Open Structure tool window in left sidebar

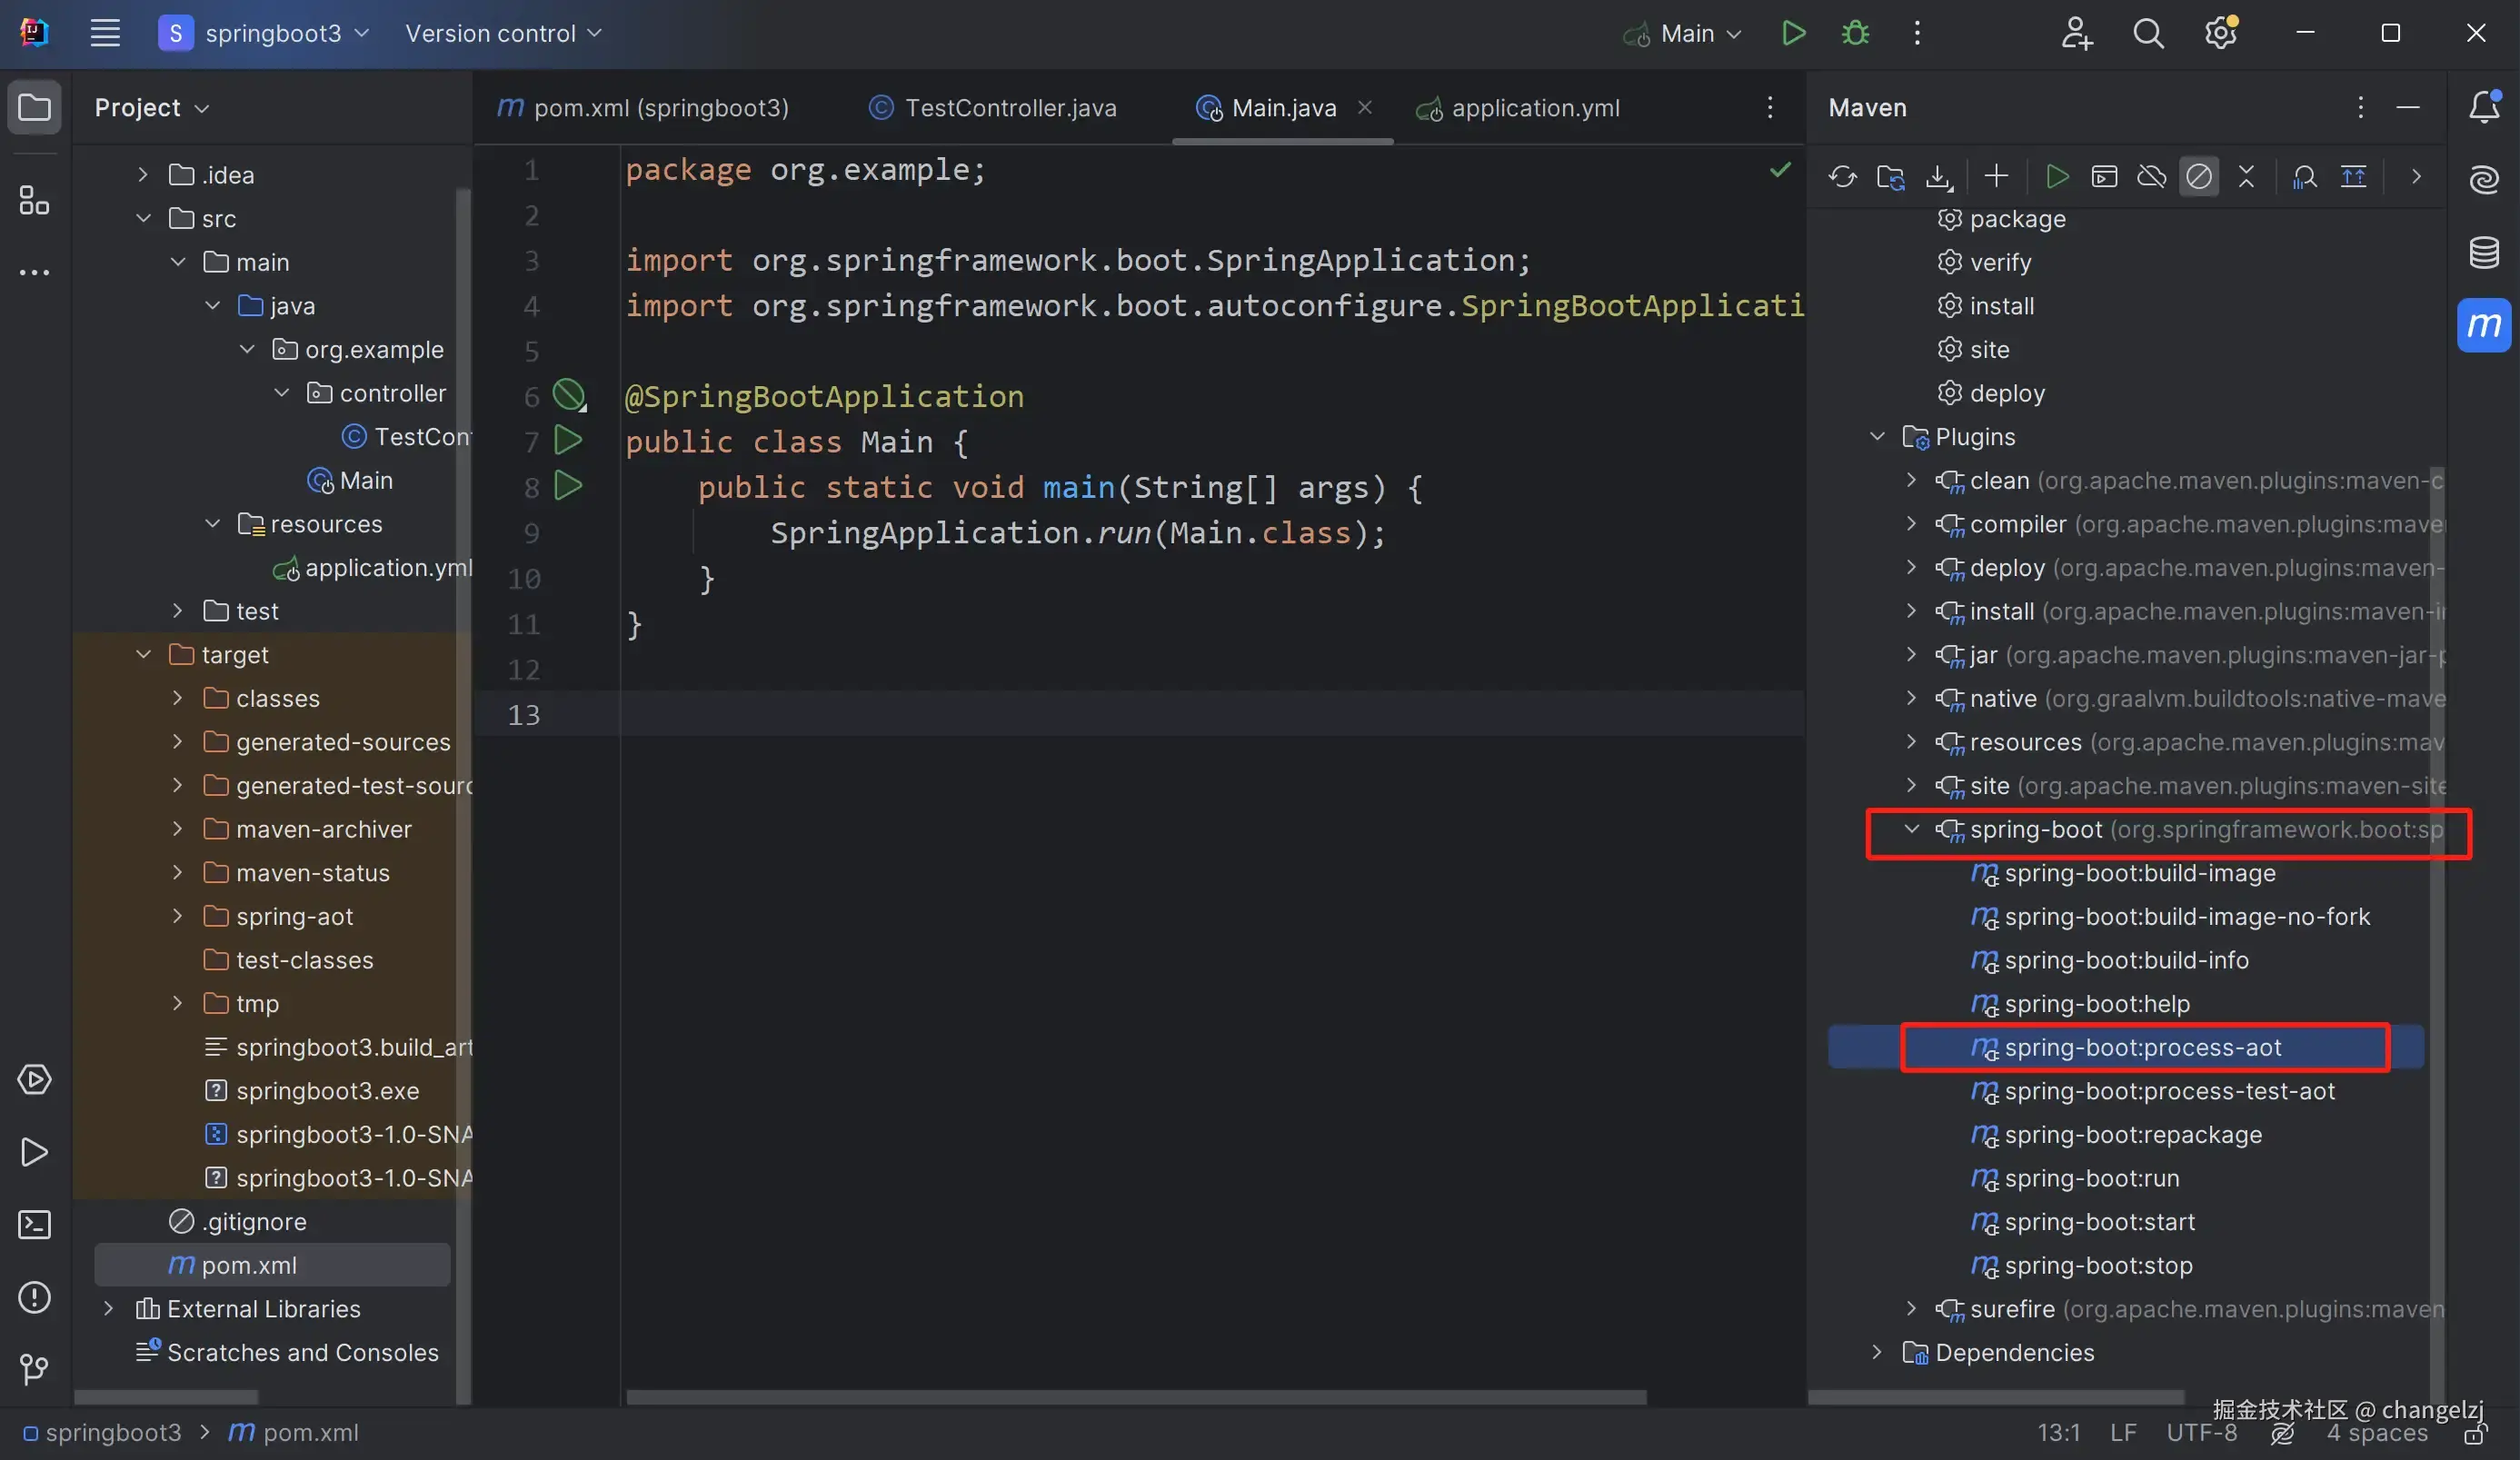tap(34, 200)
